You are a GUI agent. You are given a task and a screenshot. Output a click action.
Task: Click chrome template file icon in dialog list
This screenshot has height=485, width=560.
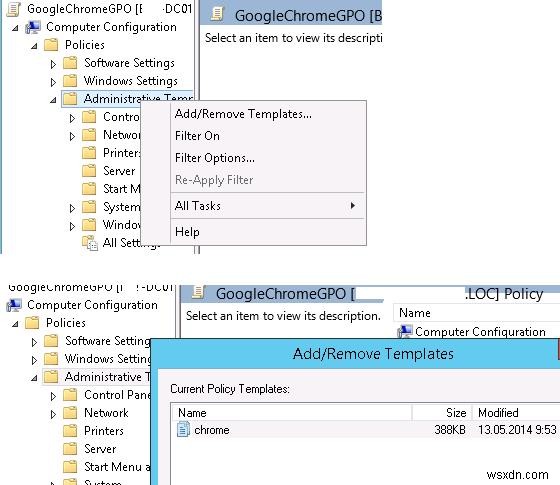pyautogui.click(x=183, y=429)
